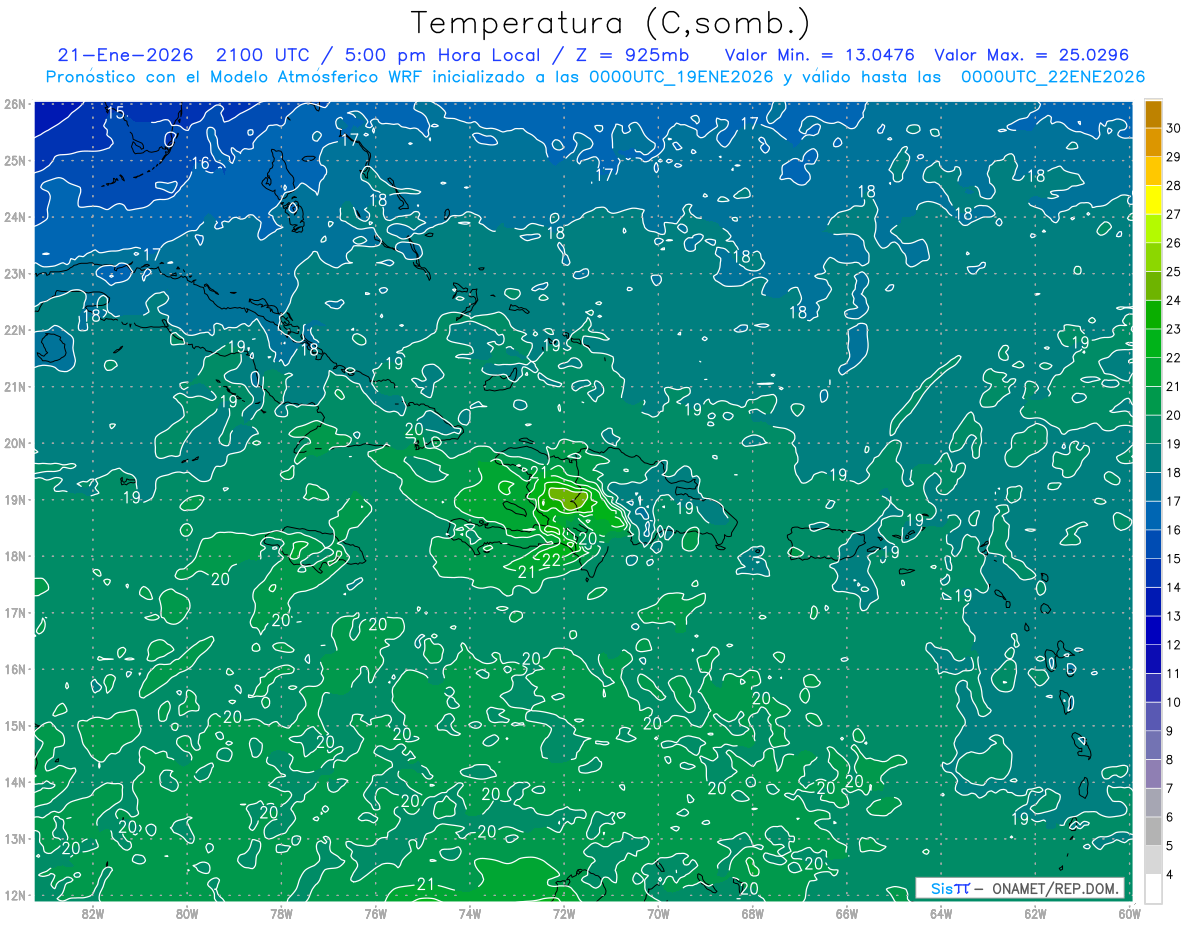Click the 70W longitude axis label
1200x927 pixels.
658,913
